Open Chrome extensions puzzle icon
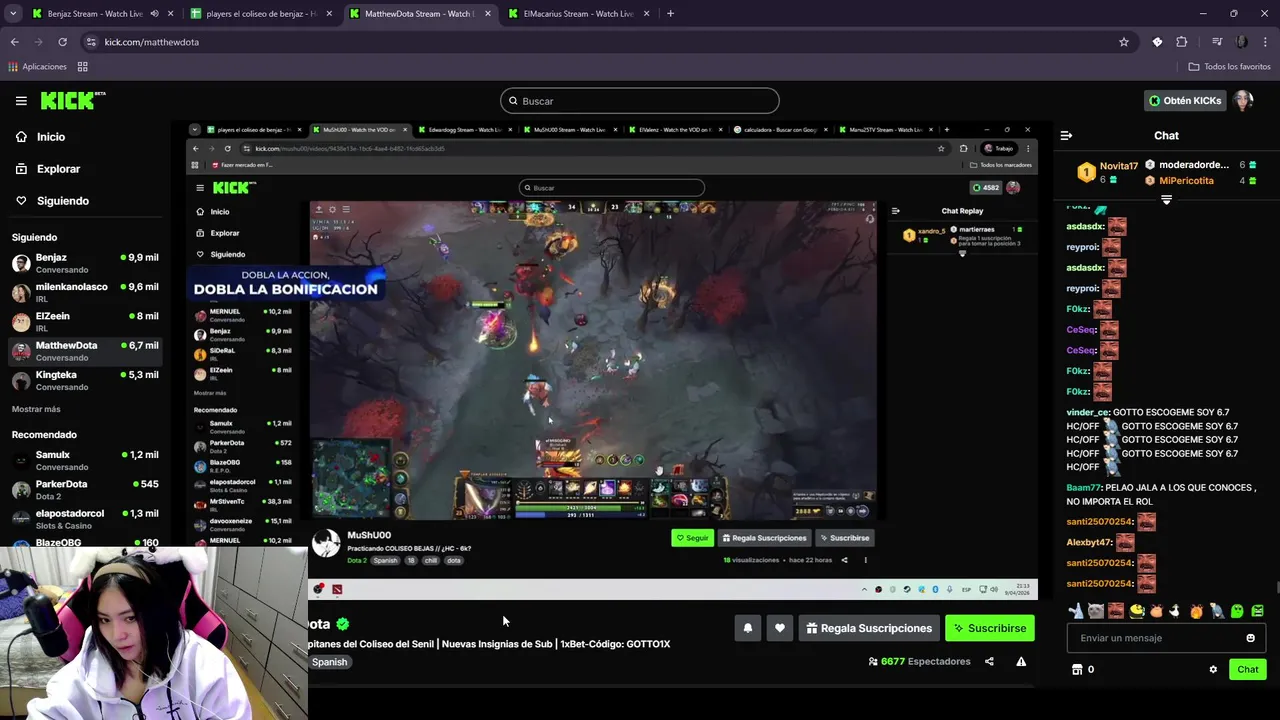 tap(1182, 42)
